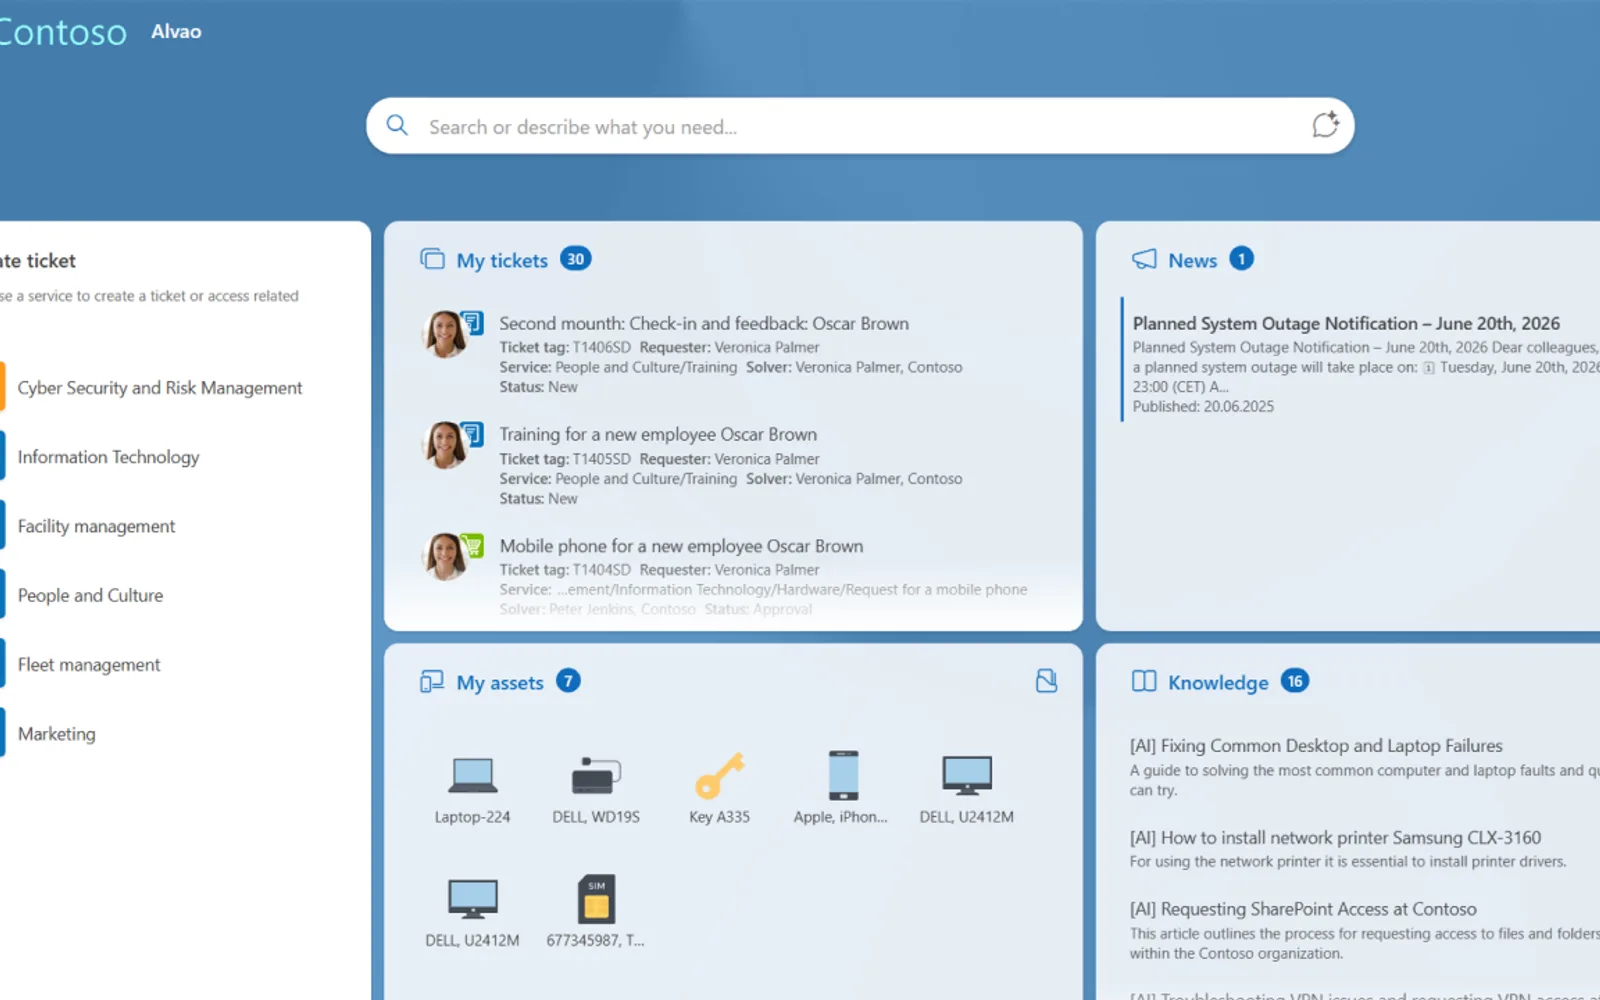Viewport: 1600px width, 1000px height.
Task: Click Veronica's avatar on Second mounth ticket
Action: [445, 333]
